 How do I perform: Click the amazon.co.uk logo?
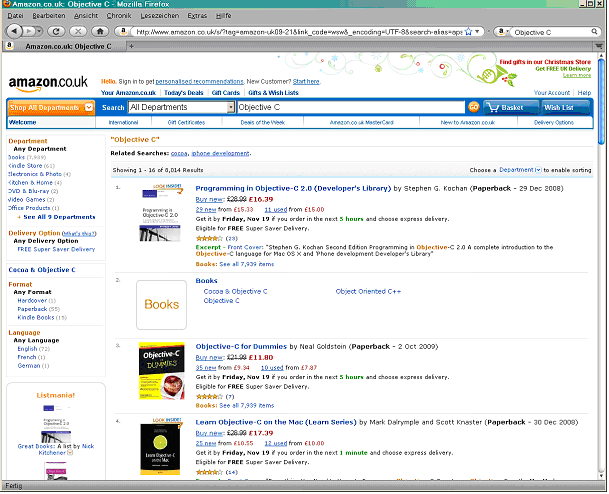tap(48, 83)
